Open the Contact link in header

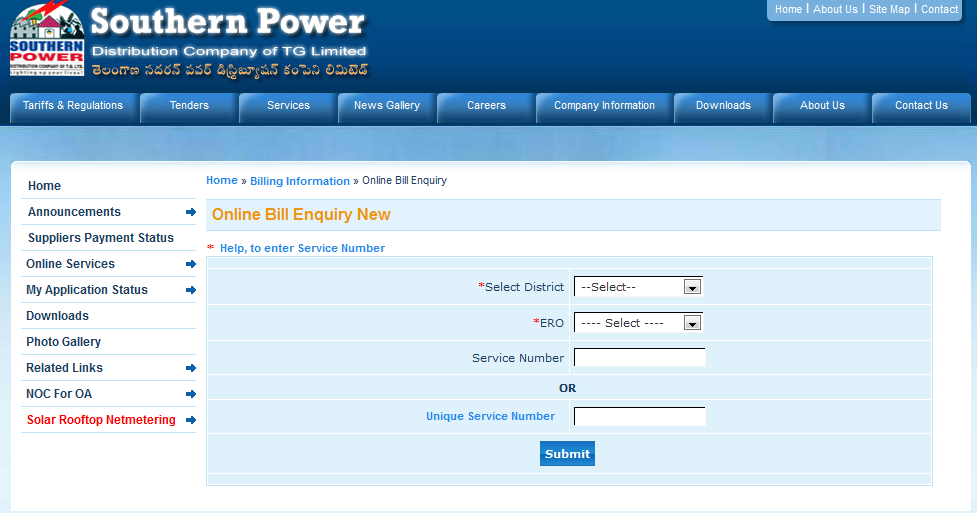point(939,9)
